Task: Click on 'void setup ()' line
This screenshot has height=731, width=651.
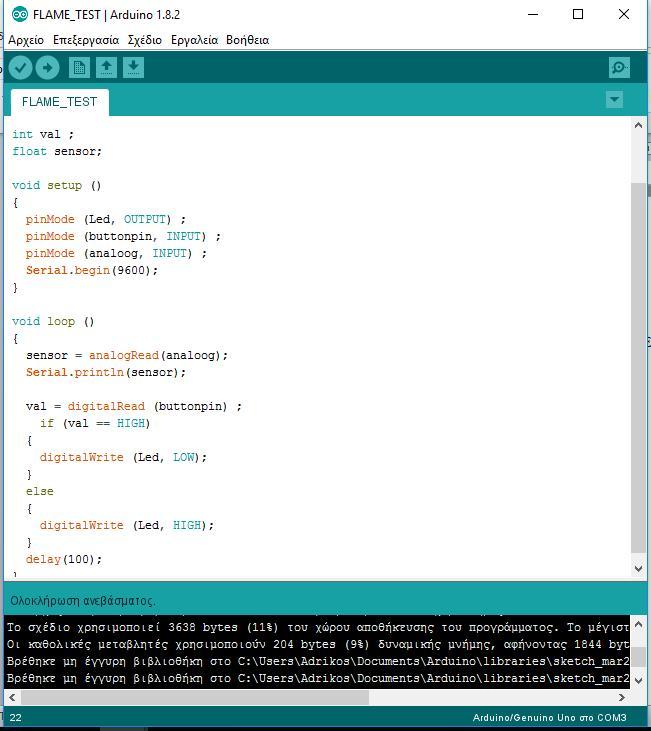Action: click(56, 185)
